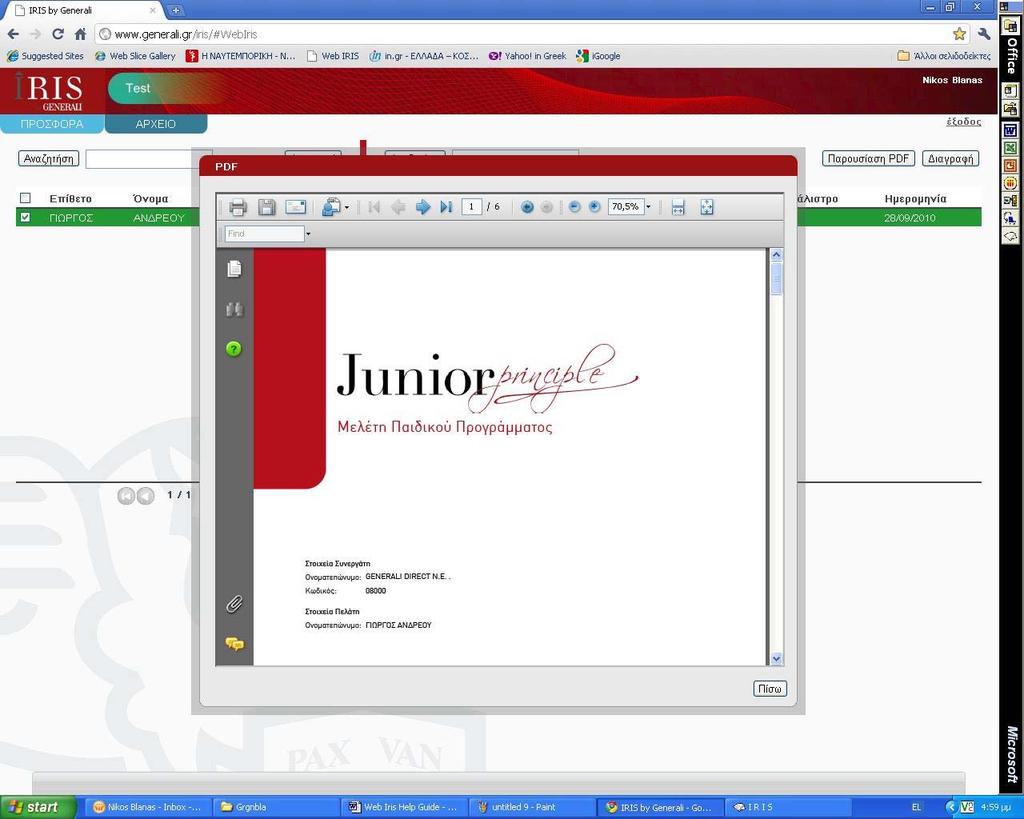Open the Pages panel in PDF sidebar
1024x819 pixels.
(234, 268)
